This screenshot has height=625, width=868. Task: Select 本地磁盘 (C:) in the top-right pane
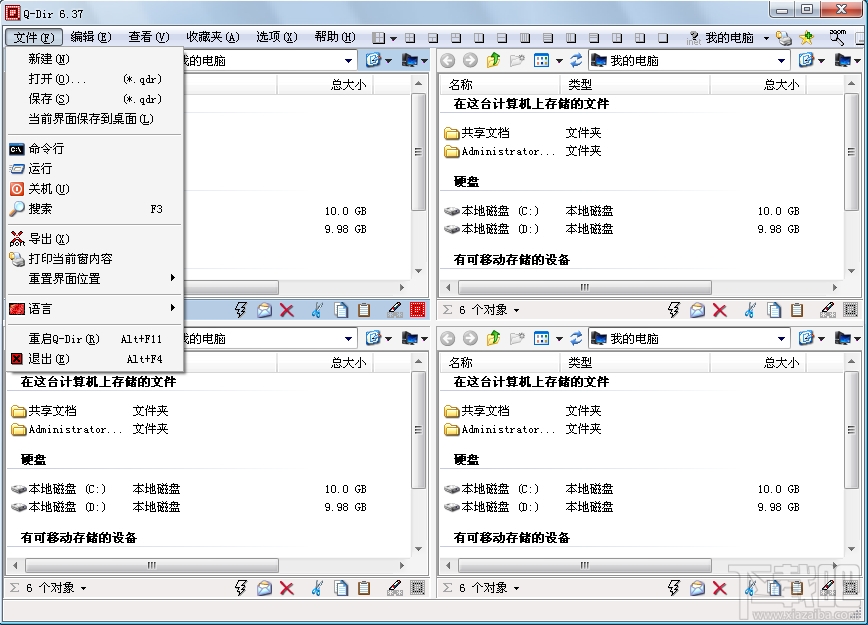(x=492, y=211)
